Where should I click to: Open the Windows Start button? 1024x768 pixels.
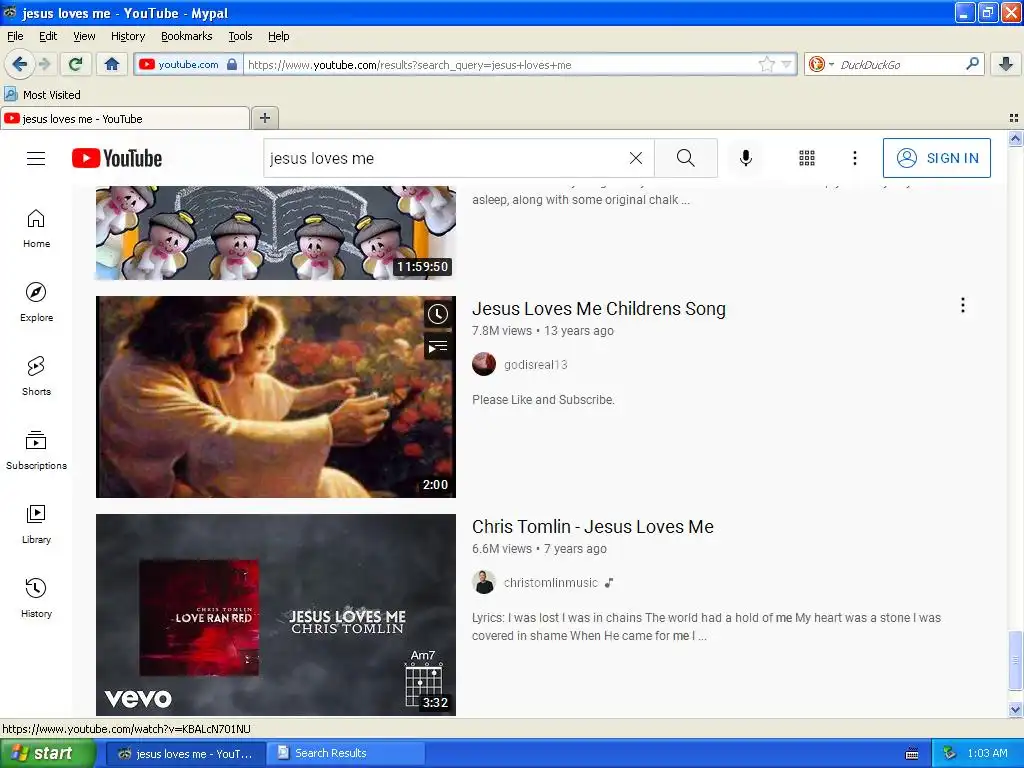[x=47, y=753]
